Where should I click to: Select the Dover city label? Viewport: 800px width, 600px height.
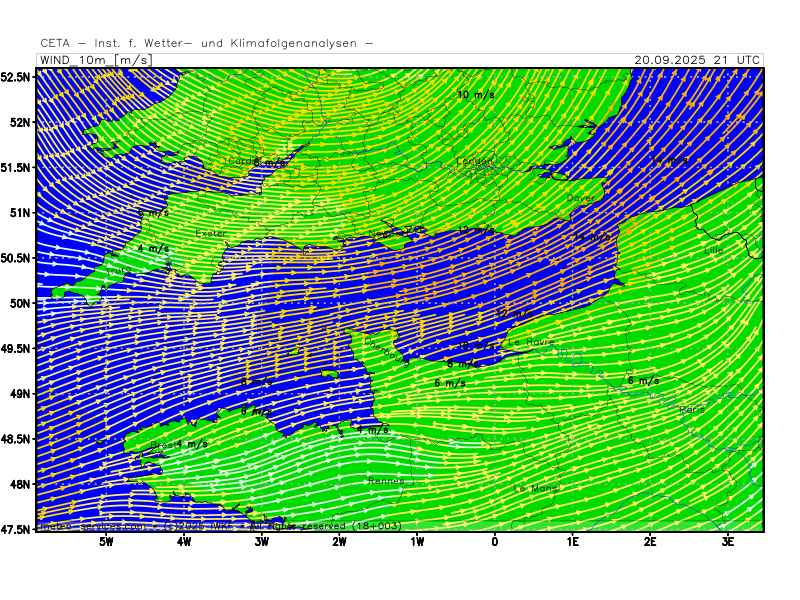(581, 198)
